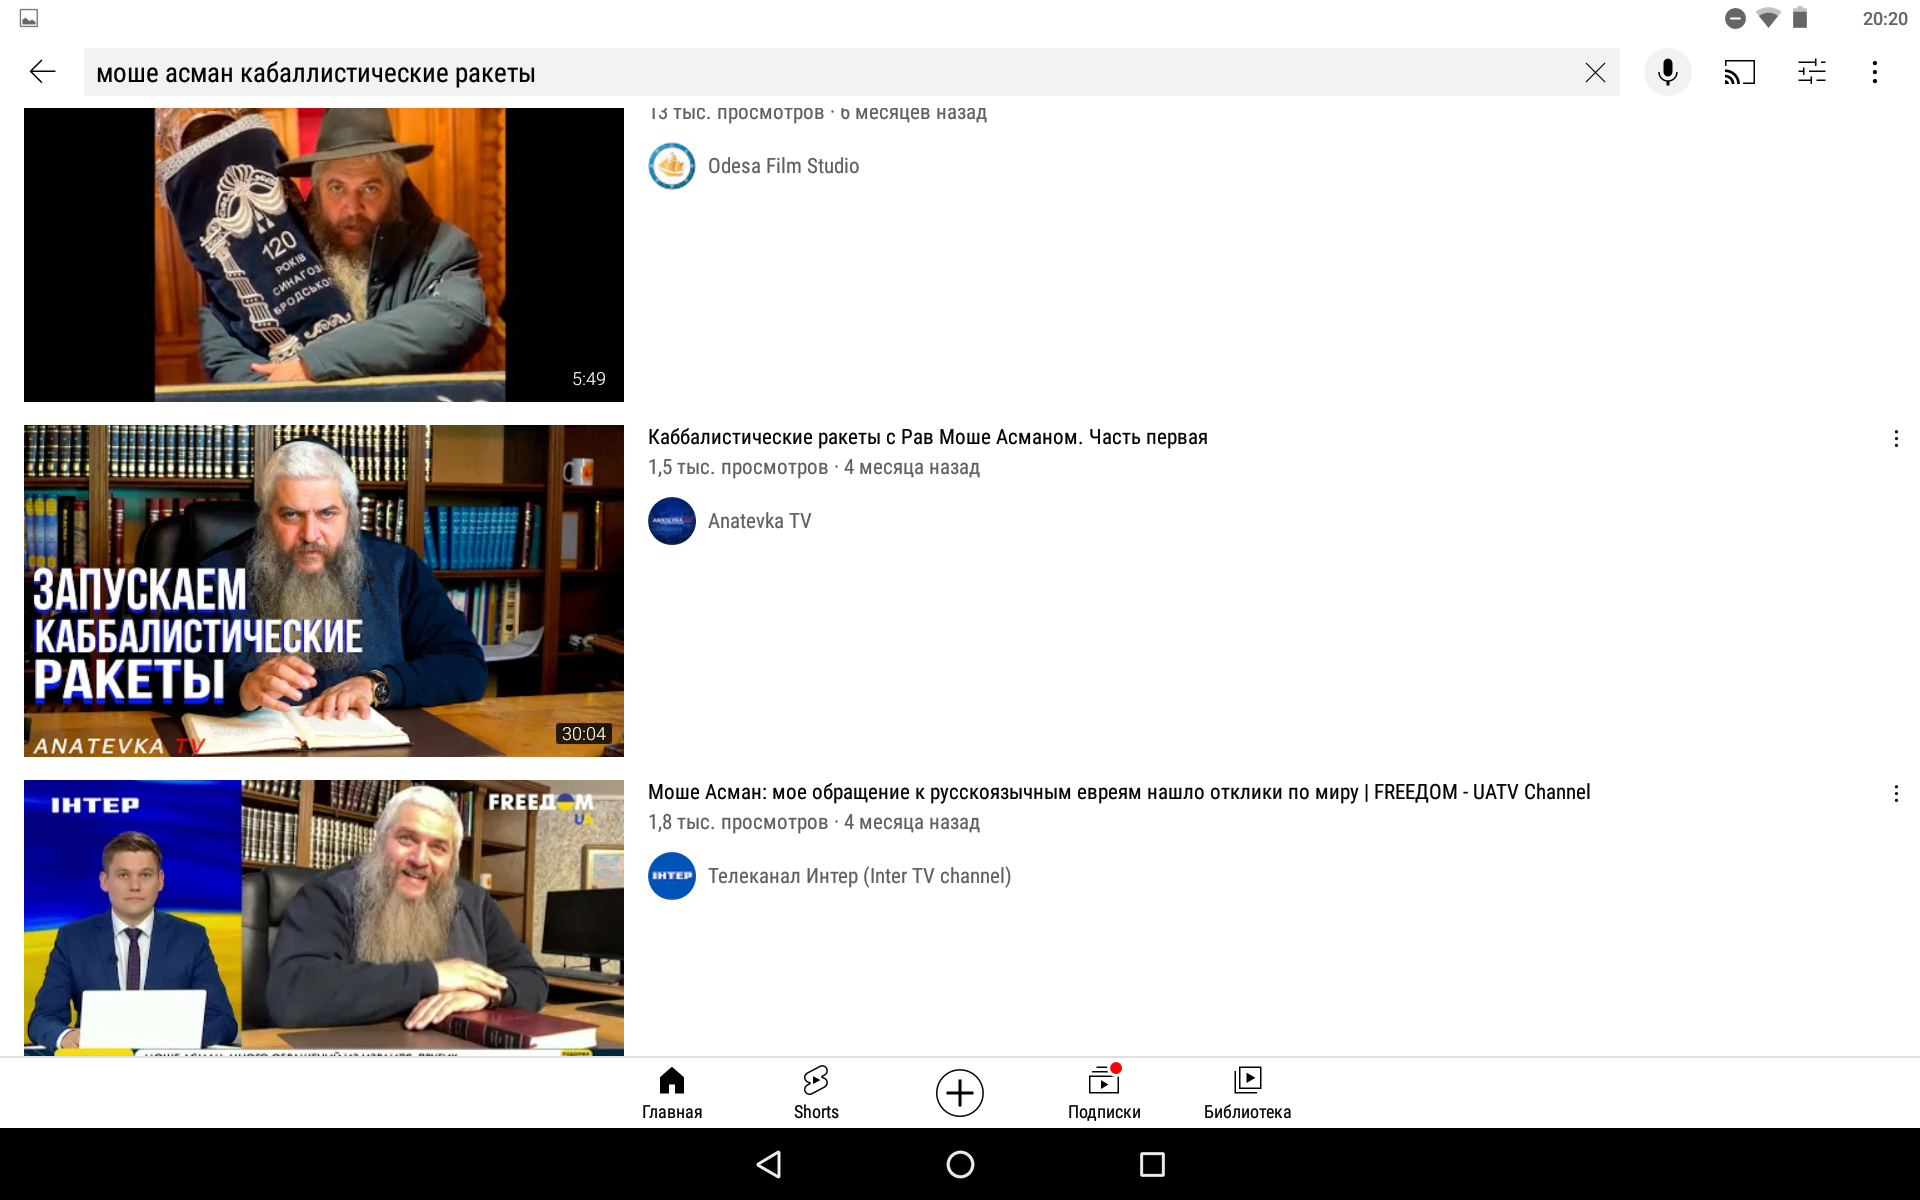1920x1200 pixels.
Task: Tap 1,5 тыс. просмотров · 4 месяца назад
Action: pos(814,467)
